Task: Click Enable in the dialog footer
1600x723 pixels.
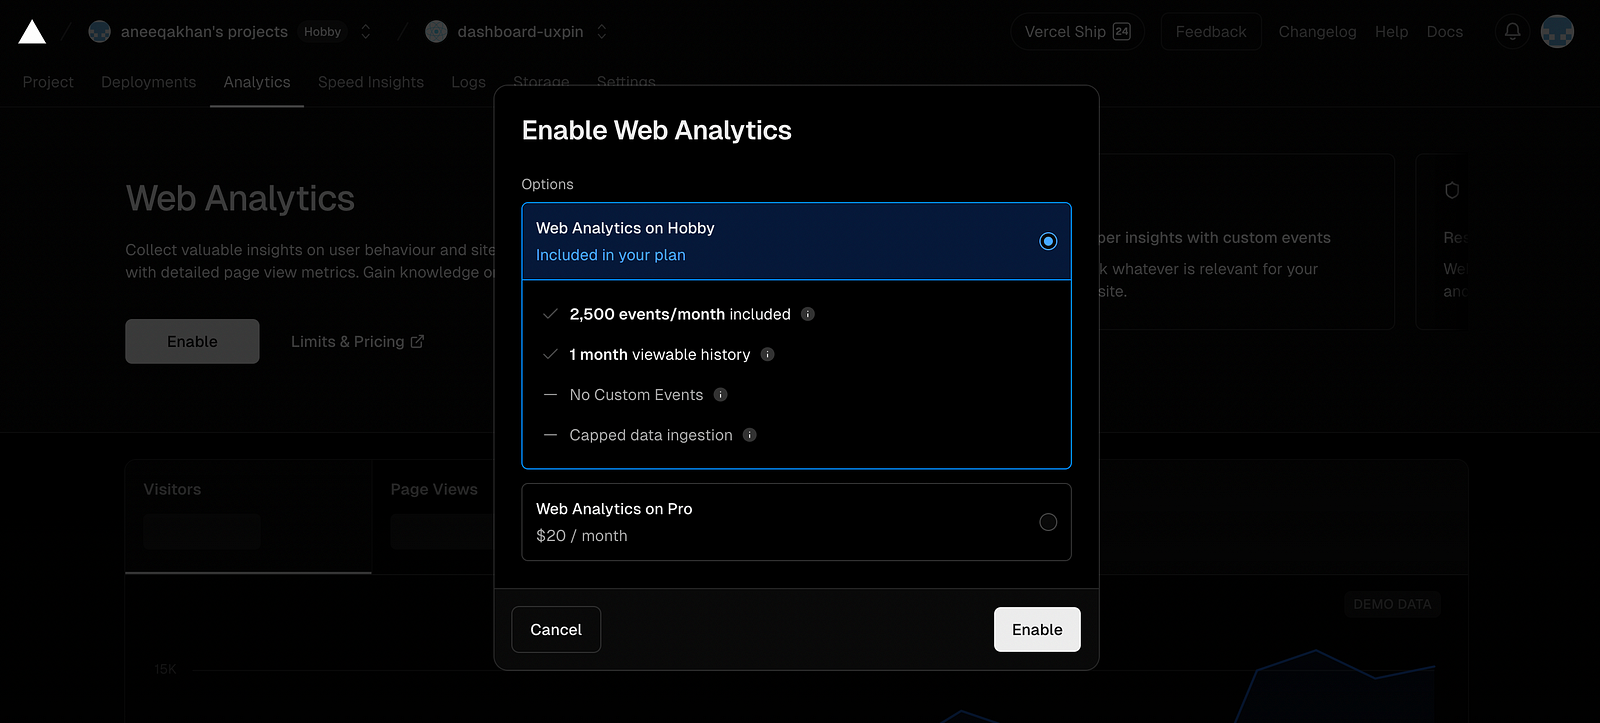Action: (x=1037, y=630)
